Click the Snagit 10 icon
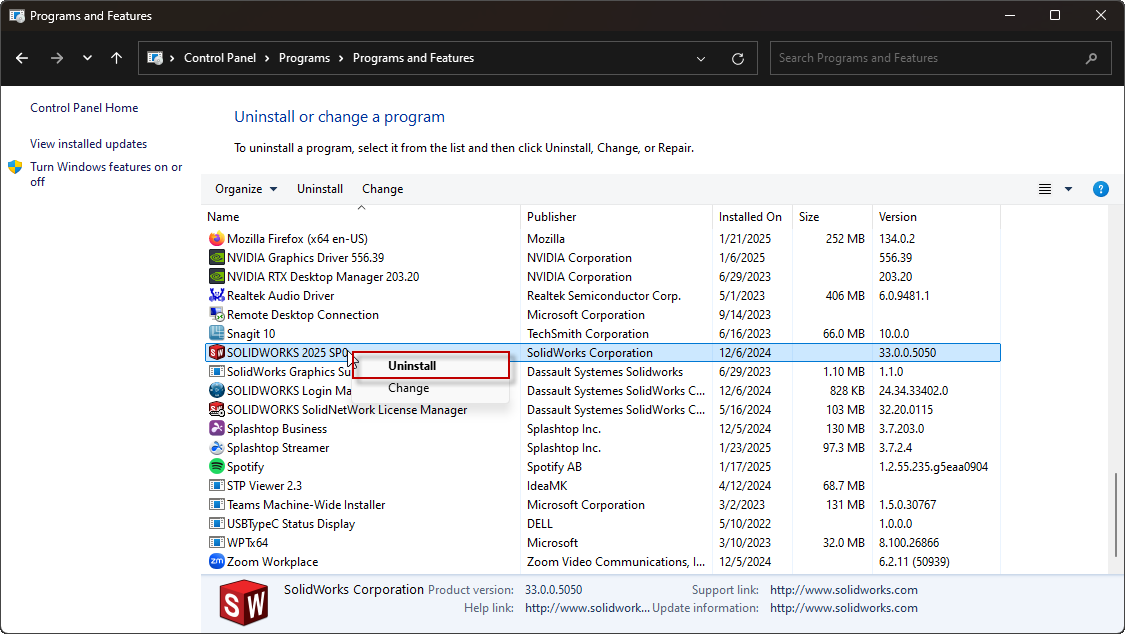 214,333
